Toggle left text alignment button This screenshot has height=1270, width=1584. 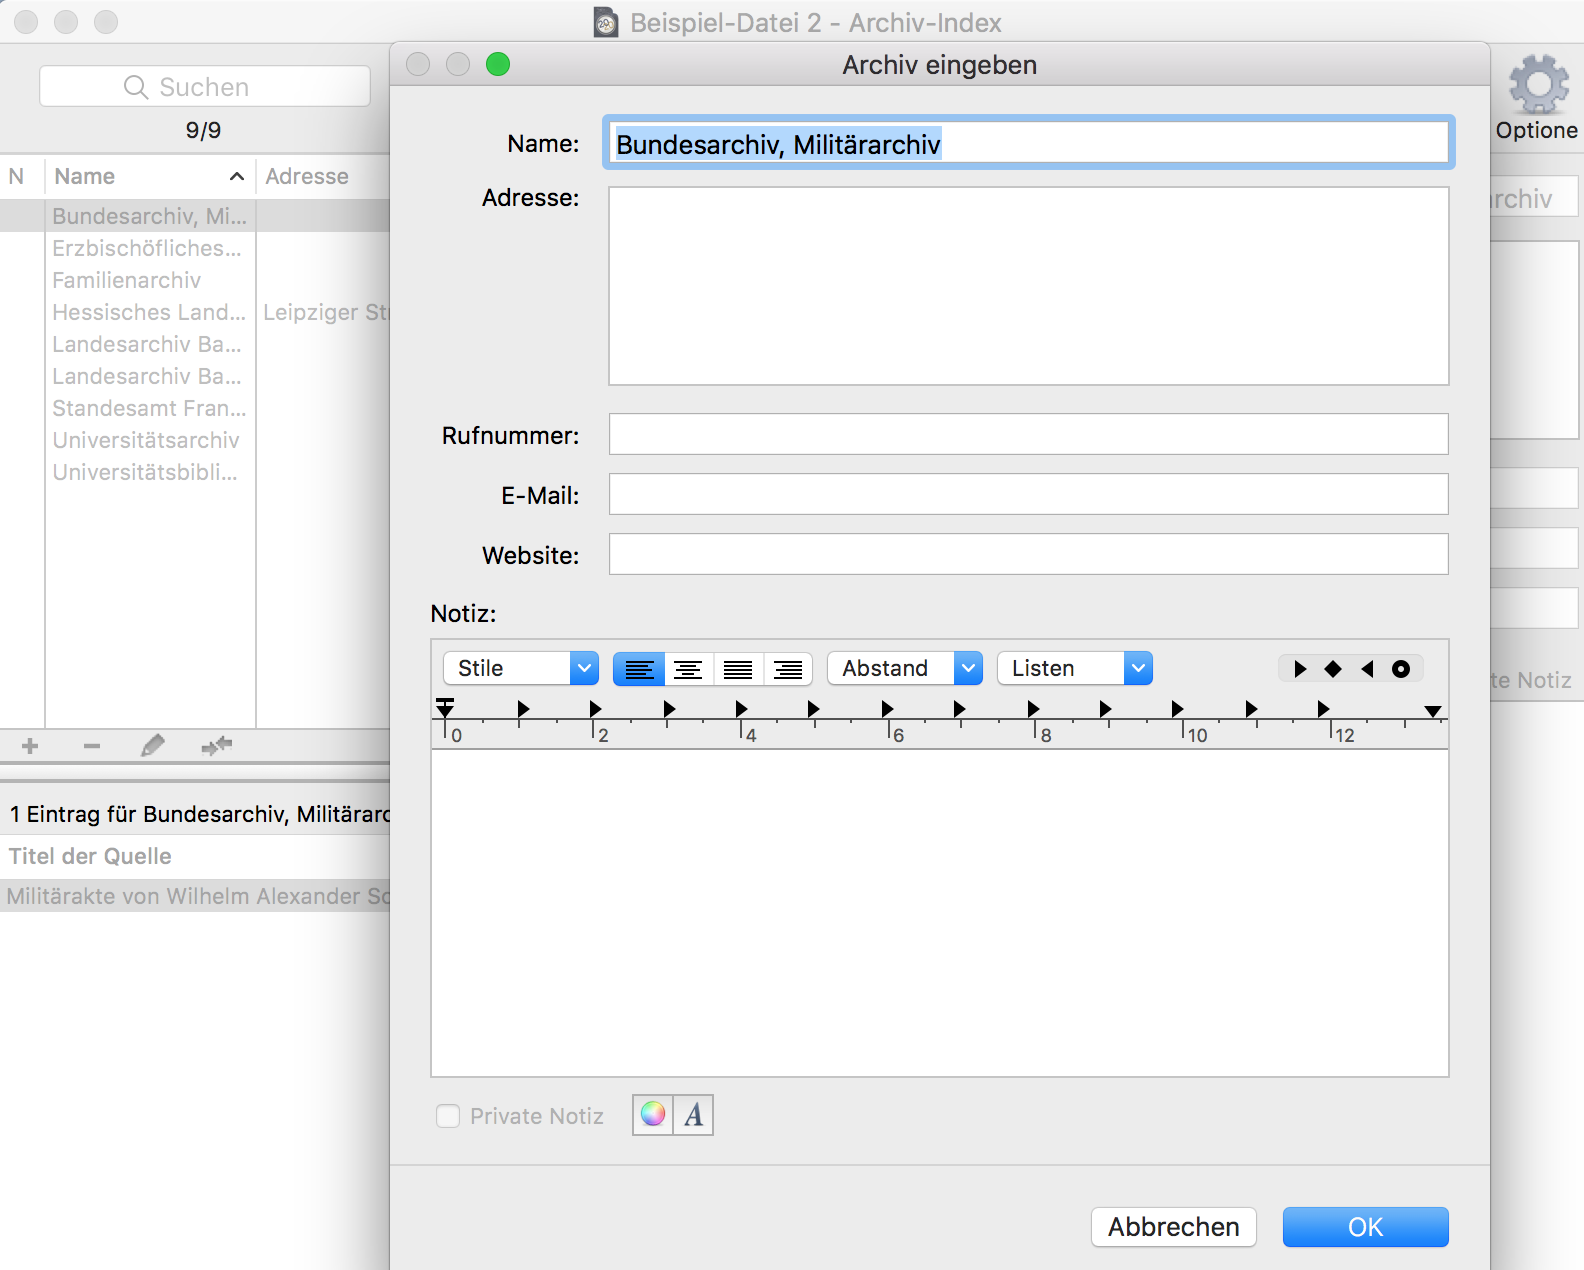click(x=638, y=669)
